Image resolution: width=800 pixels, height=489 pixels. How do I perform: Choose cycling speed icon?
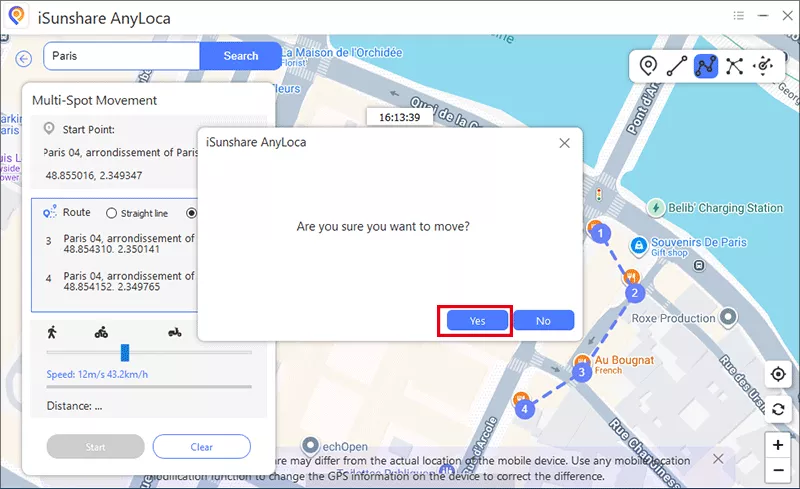101,333
